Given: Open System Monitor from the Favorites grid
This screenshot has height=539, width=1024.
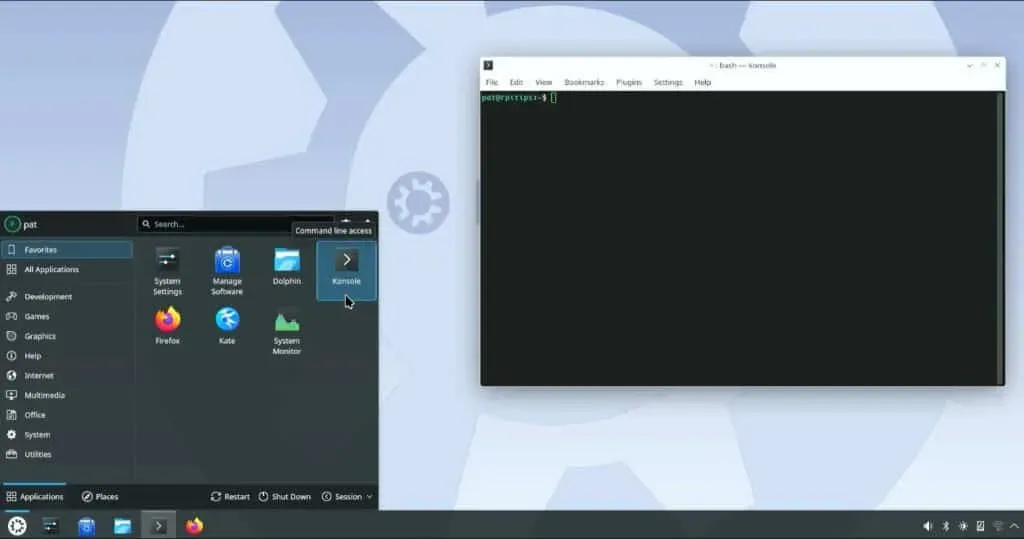Looking at the screenshot, I should click(x=287, y=331).
